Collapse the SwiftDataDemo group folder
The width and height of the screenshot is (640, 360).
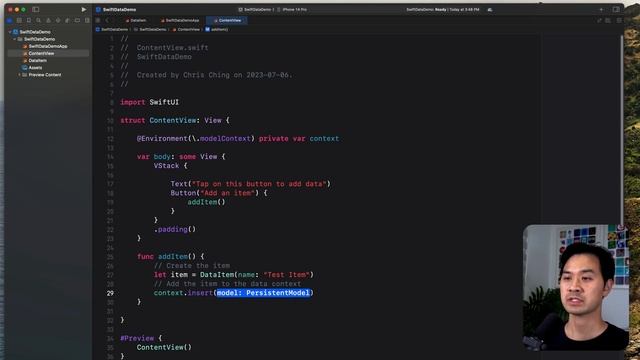(x=15, y=39)
